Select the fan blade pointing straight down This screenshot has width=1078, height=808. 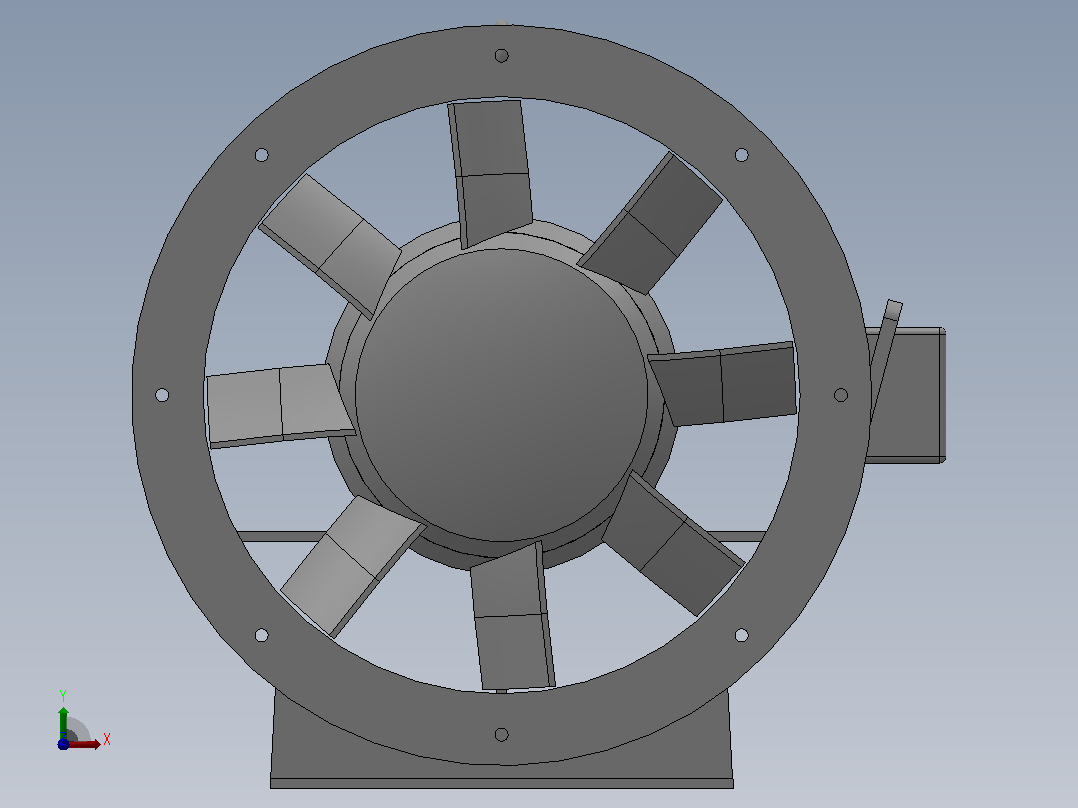click(512, 615)
